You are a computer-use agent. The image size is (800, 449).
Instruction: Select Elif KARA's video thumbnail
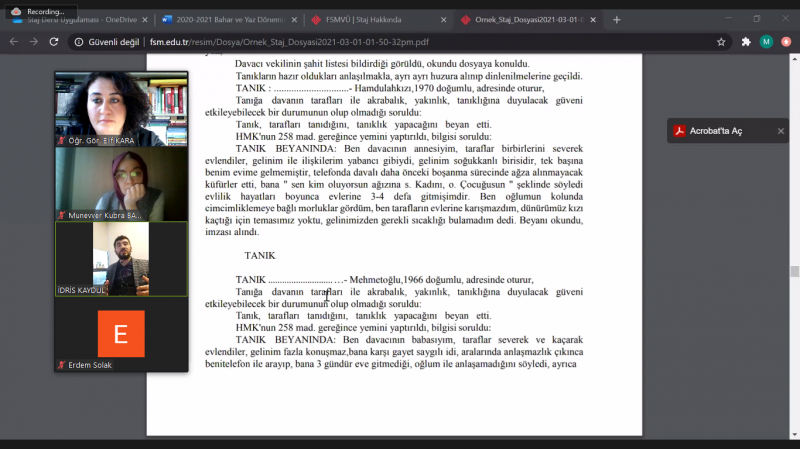121,109
